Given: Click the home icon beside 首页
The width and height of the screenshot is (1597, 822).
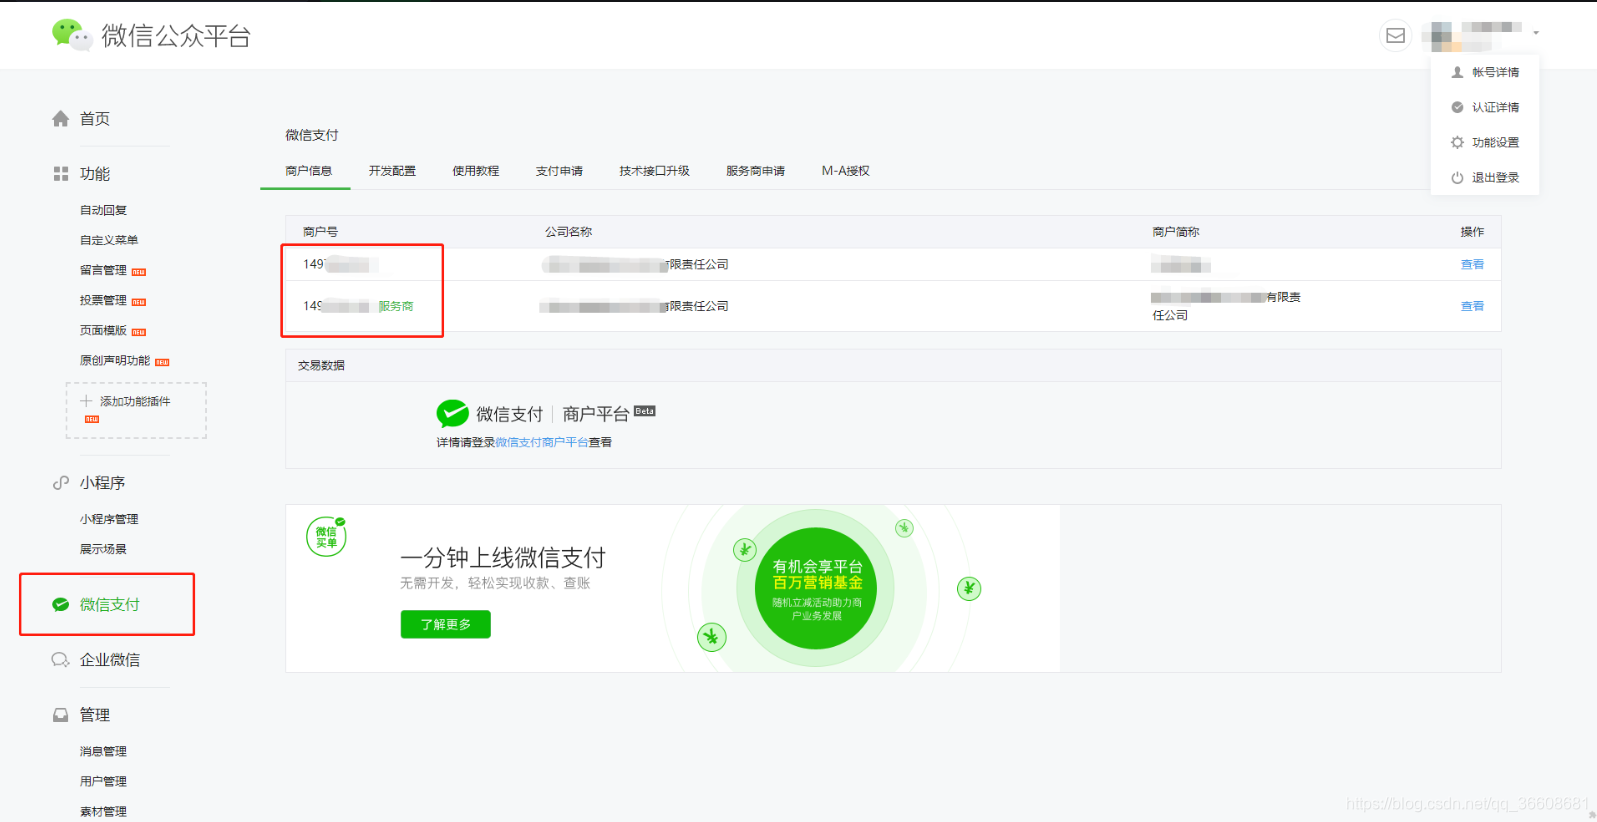Looking at the screenshot, I should (x=61, y=119).
